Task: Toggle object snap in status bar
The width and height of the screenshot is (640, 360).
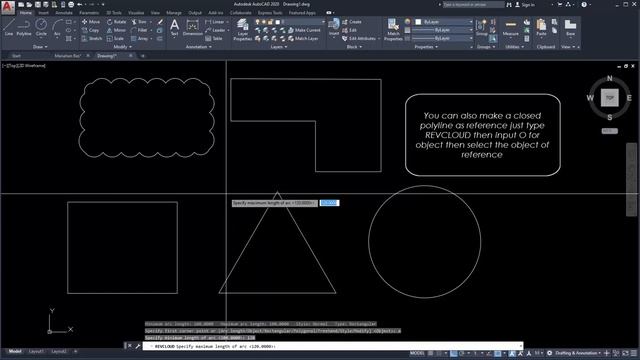Action: (498, 353)
